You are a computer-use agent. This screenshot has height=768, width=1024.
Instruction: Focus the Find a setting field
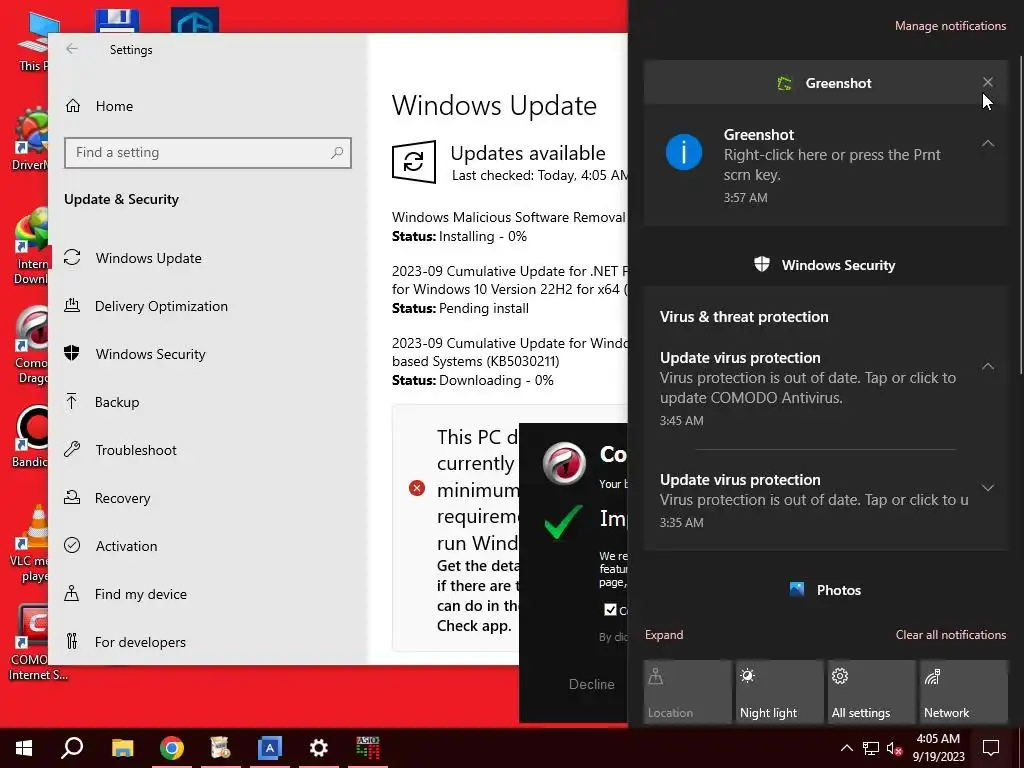pos(208,153)
